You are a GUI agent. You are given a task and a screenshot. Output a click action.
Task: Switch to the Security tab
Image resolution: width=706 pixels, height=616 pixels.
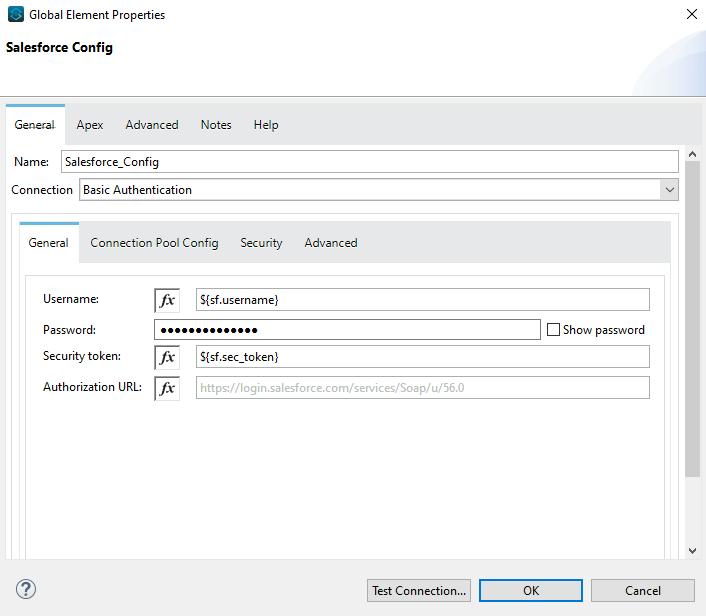[x=261, y=243]
